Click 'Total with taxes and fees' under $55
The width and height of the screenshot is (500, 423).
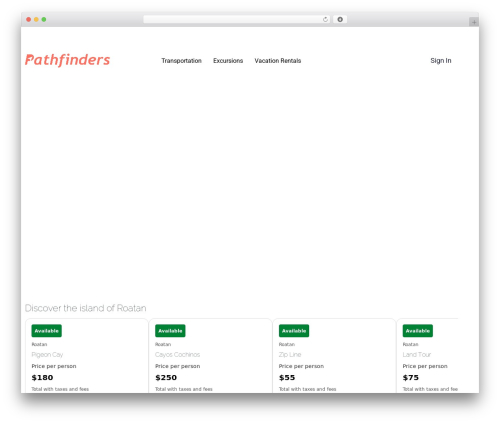pos(308,389)
